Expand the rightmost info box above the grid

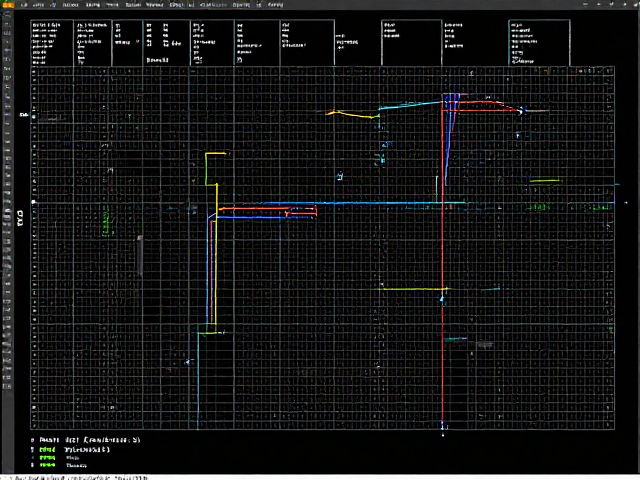(x=539, y=42)
